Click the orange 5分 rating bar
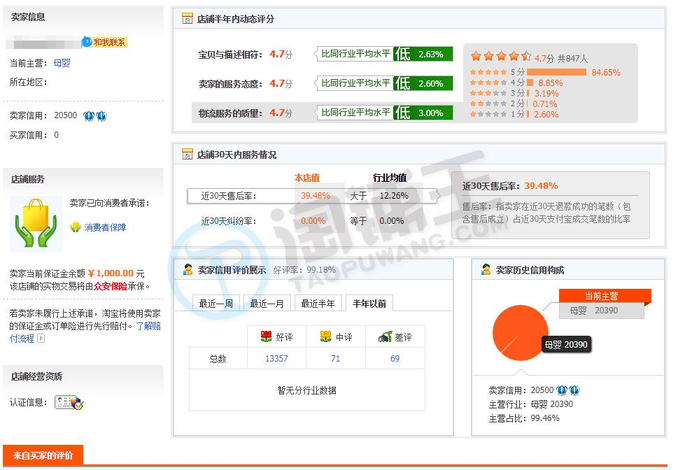The height and width of the screenshot is (470, 678). [x=558, y=72]
